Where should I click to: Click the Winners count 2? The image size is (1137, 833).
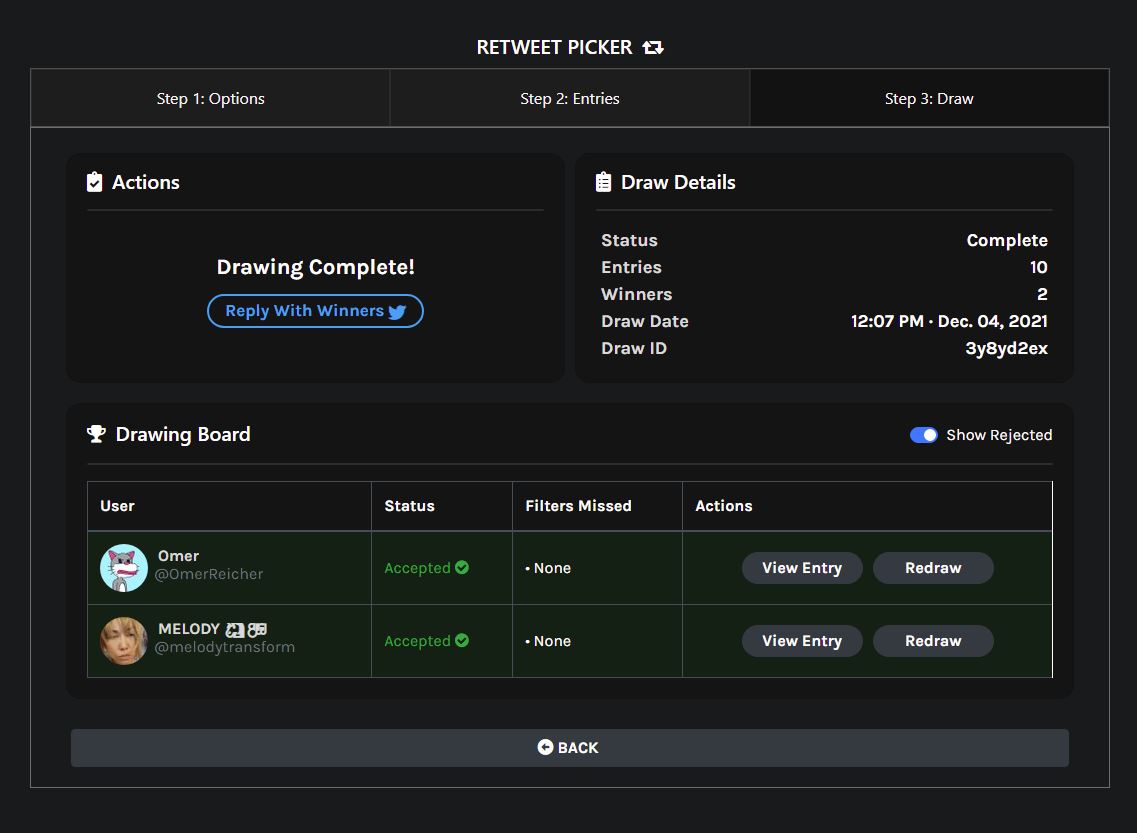pos(1042,294)
